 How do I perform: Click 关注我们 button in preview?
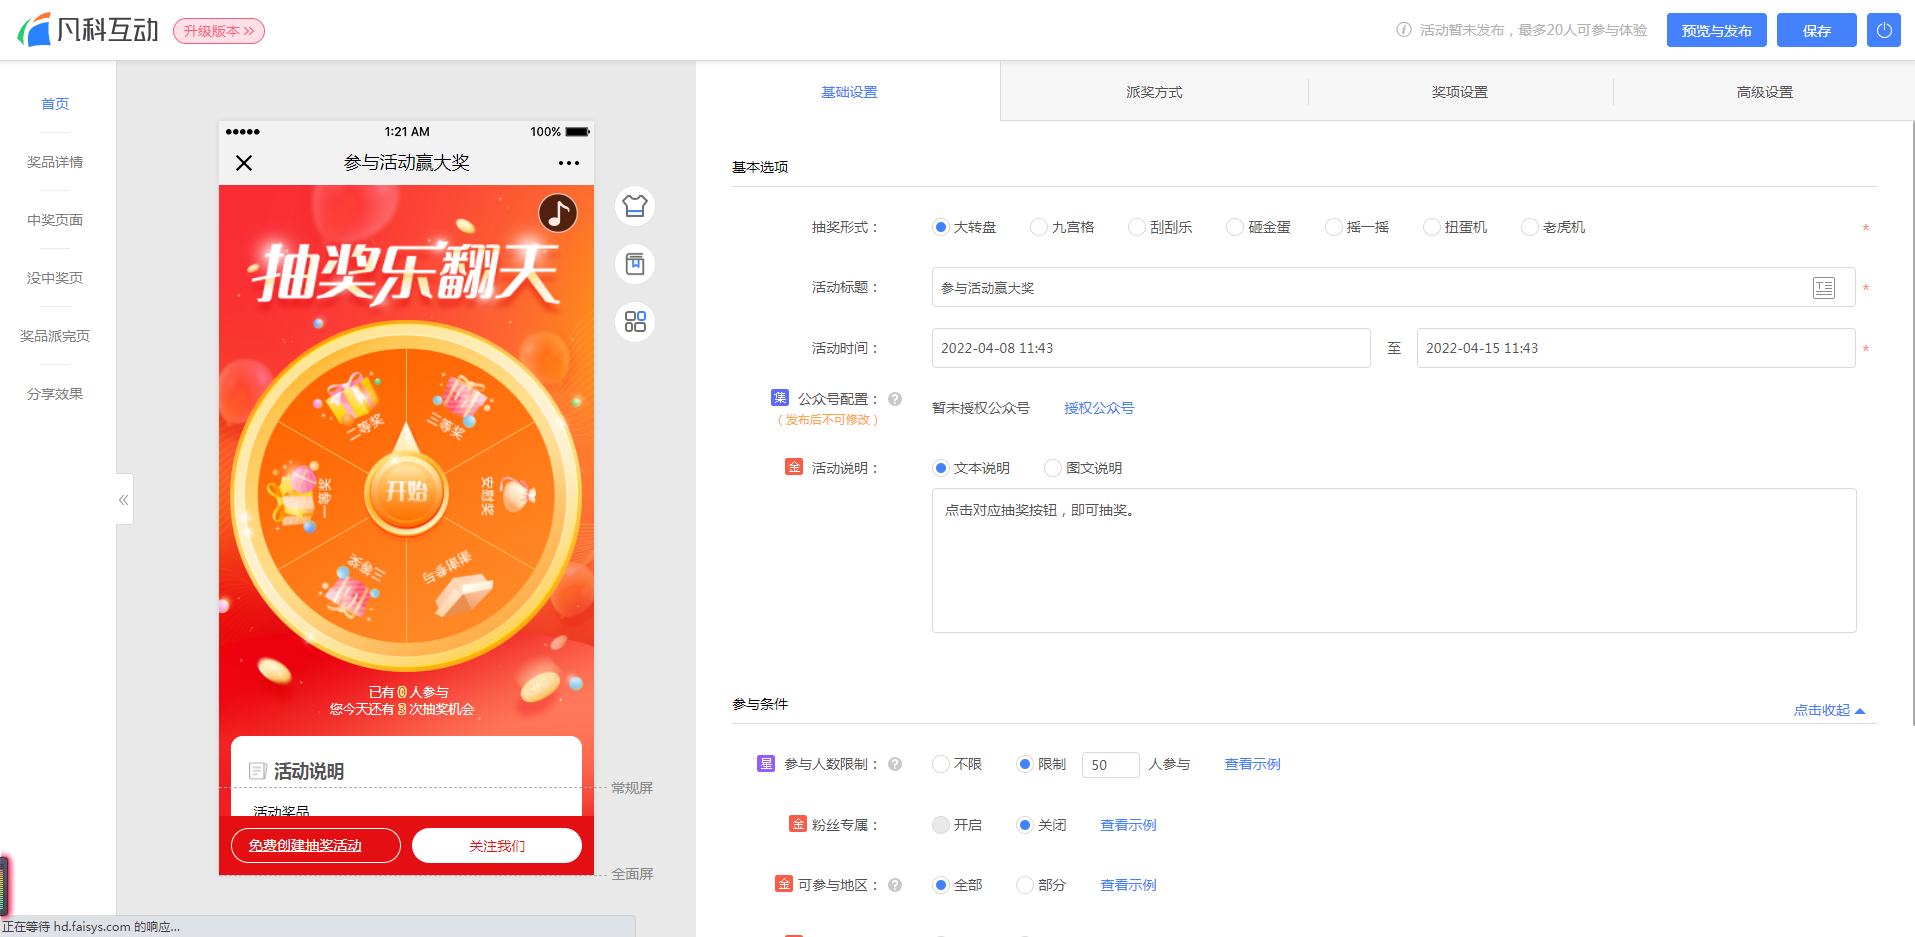(497, 845)
